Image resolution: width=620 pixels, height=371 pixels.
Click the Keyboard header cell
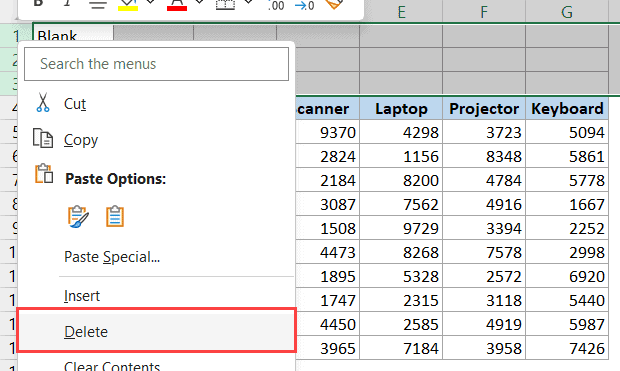tap(567, 108)
